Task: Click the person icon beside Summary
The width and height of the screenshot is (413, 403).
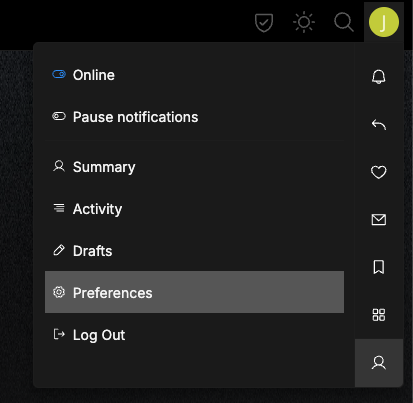Action: click(x=59, y=166)
